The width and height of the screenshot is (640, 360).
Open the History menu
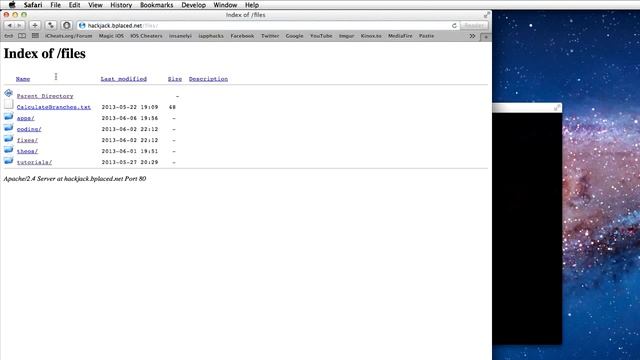tap(121, 5)
